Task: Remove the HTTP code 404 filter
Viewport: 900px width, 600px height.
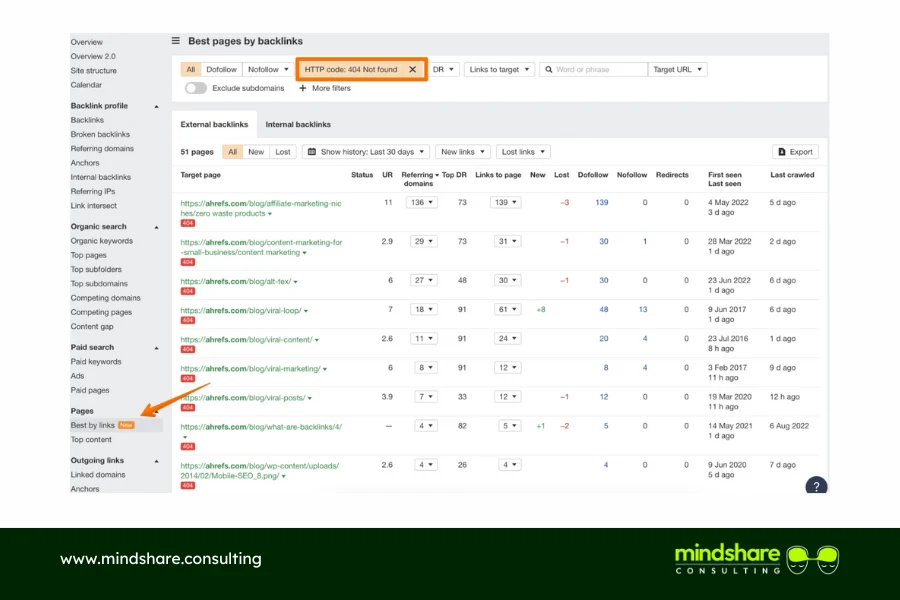Action: click(412, 69)
